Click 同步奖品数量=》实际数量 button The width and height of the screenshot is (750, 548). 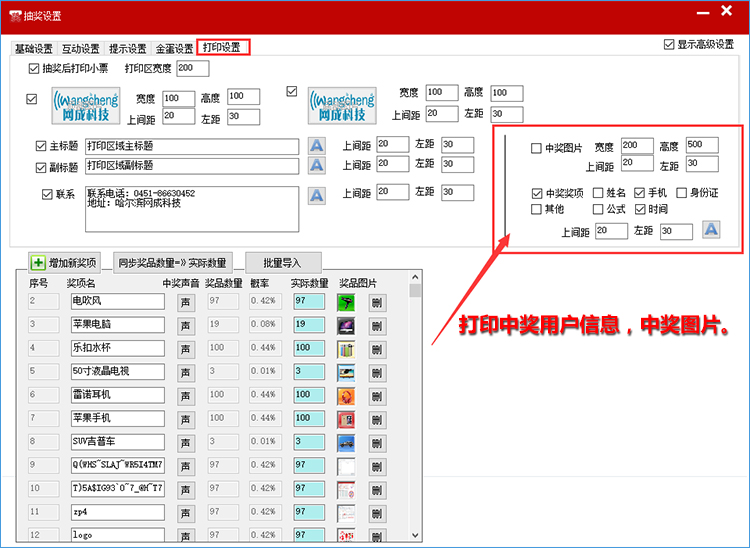[173, 263]
